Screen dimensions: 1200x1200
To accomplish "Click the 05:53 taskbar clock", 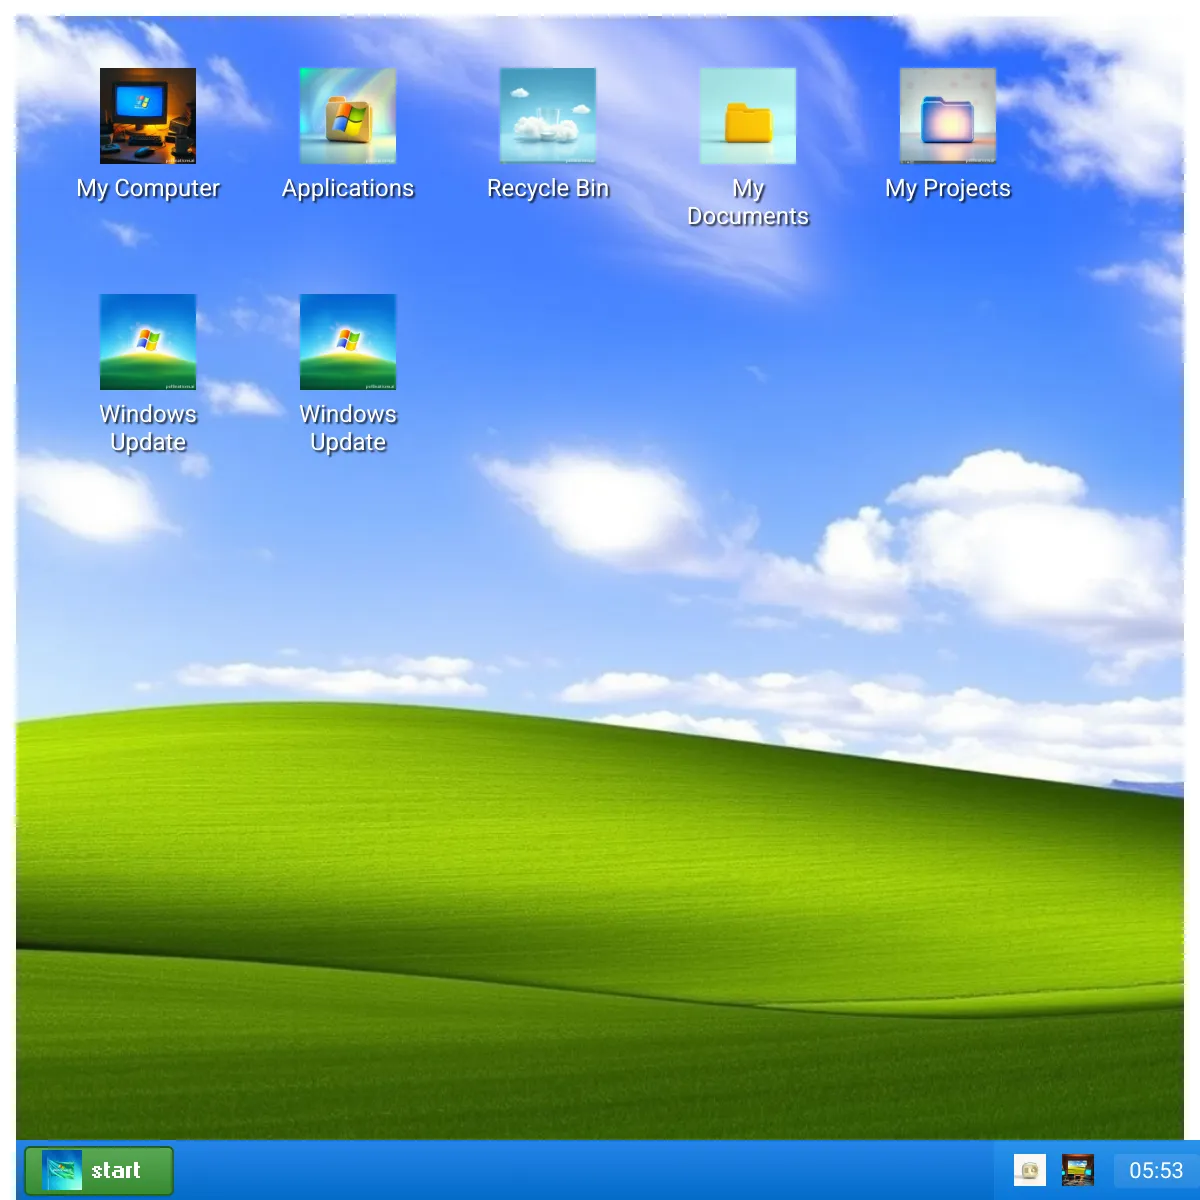I will click(x=1156, y=1170).
